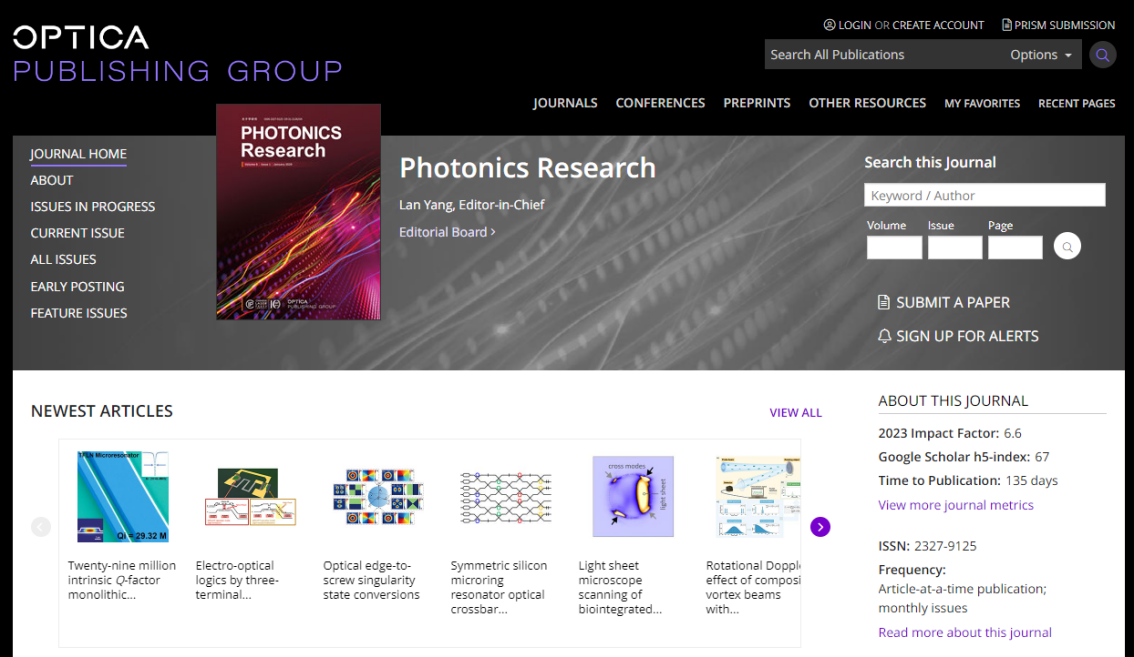Open All Issues in sidebar

[63, 259]
